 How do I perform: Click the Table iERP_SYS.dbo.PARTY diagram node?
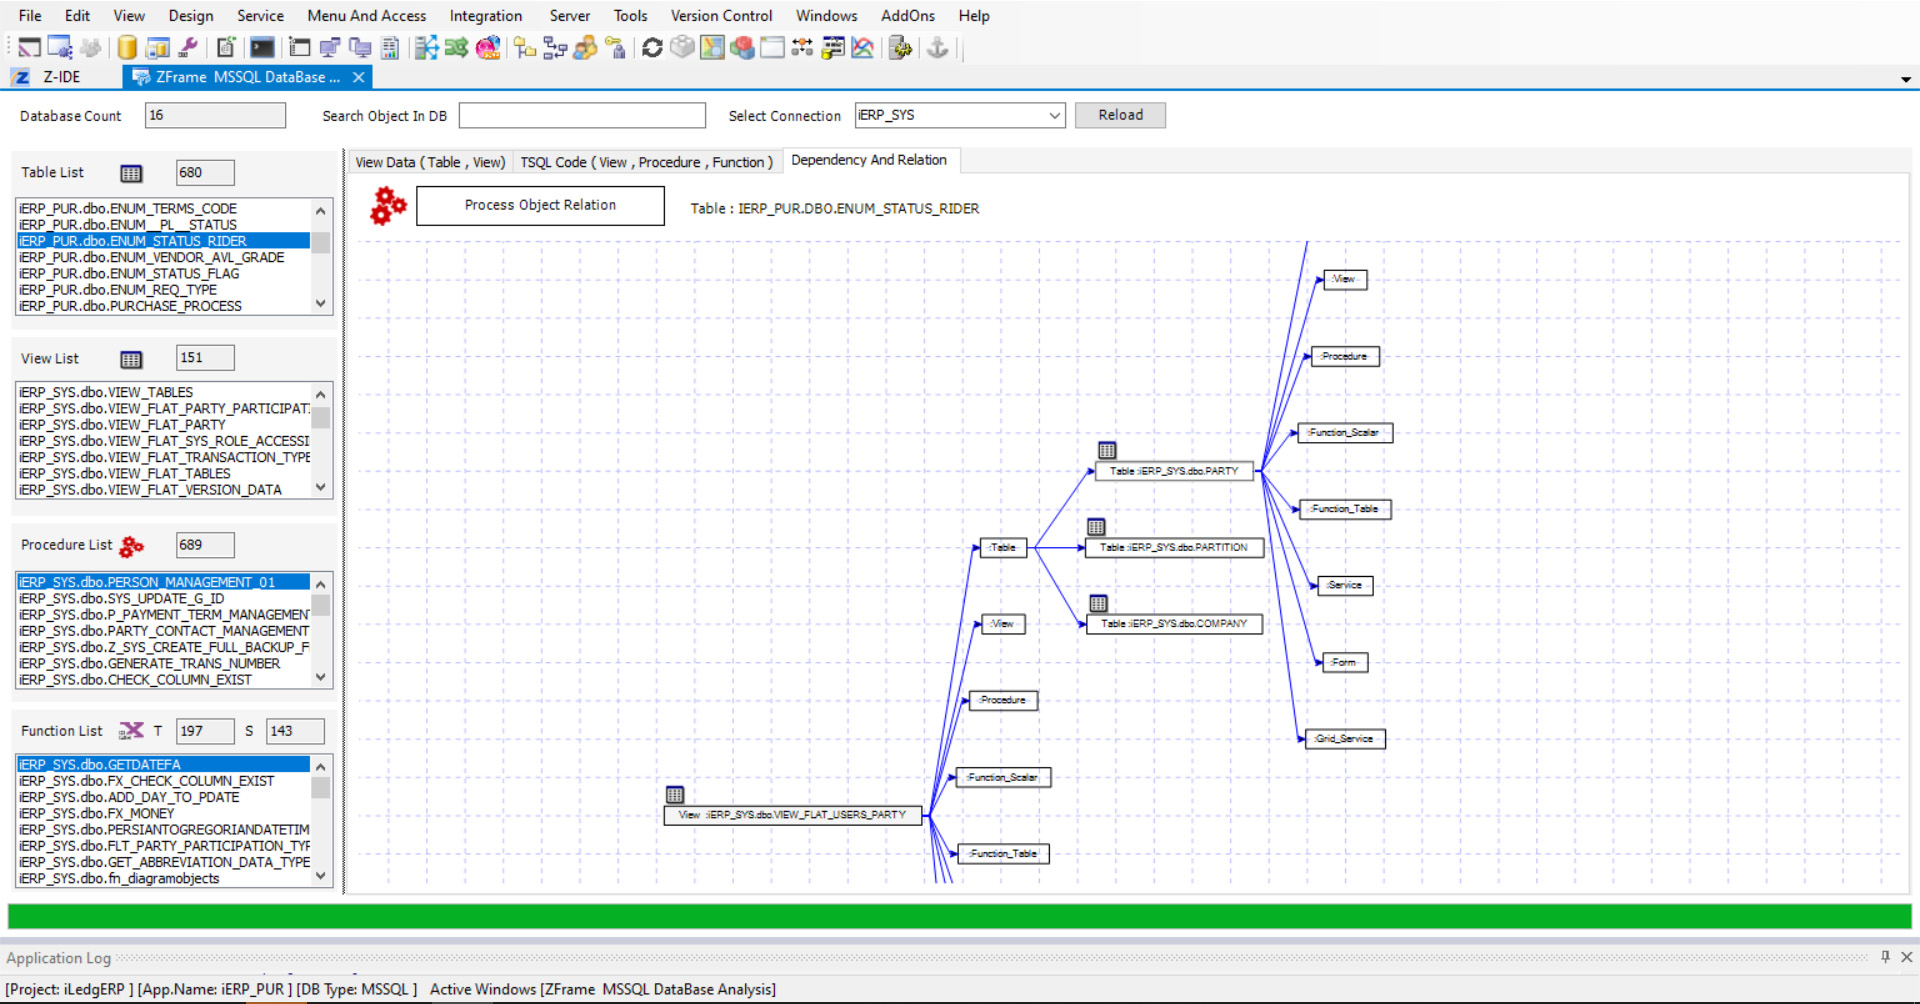coord(1174,471)
